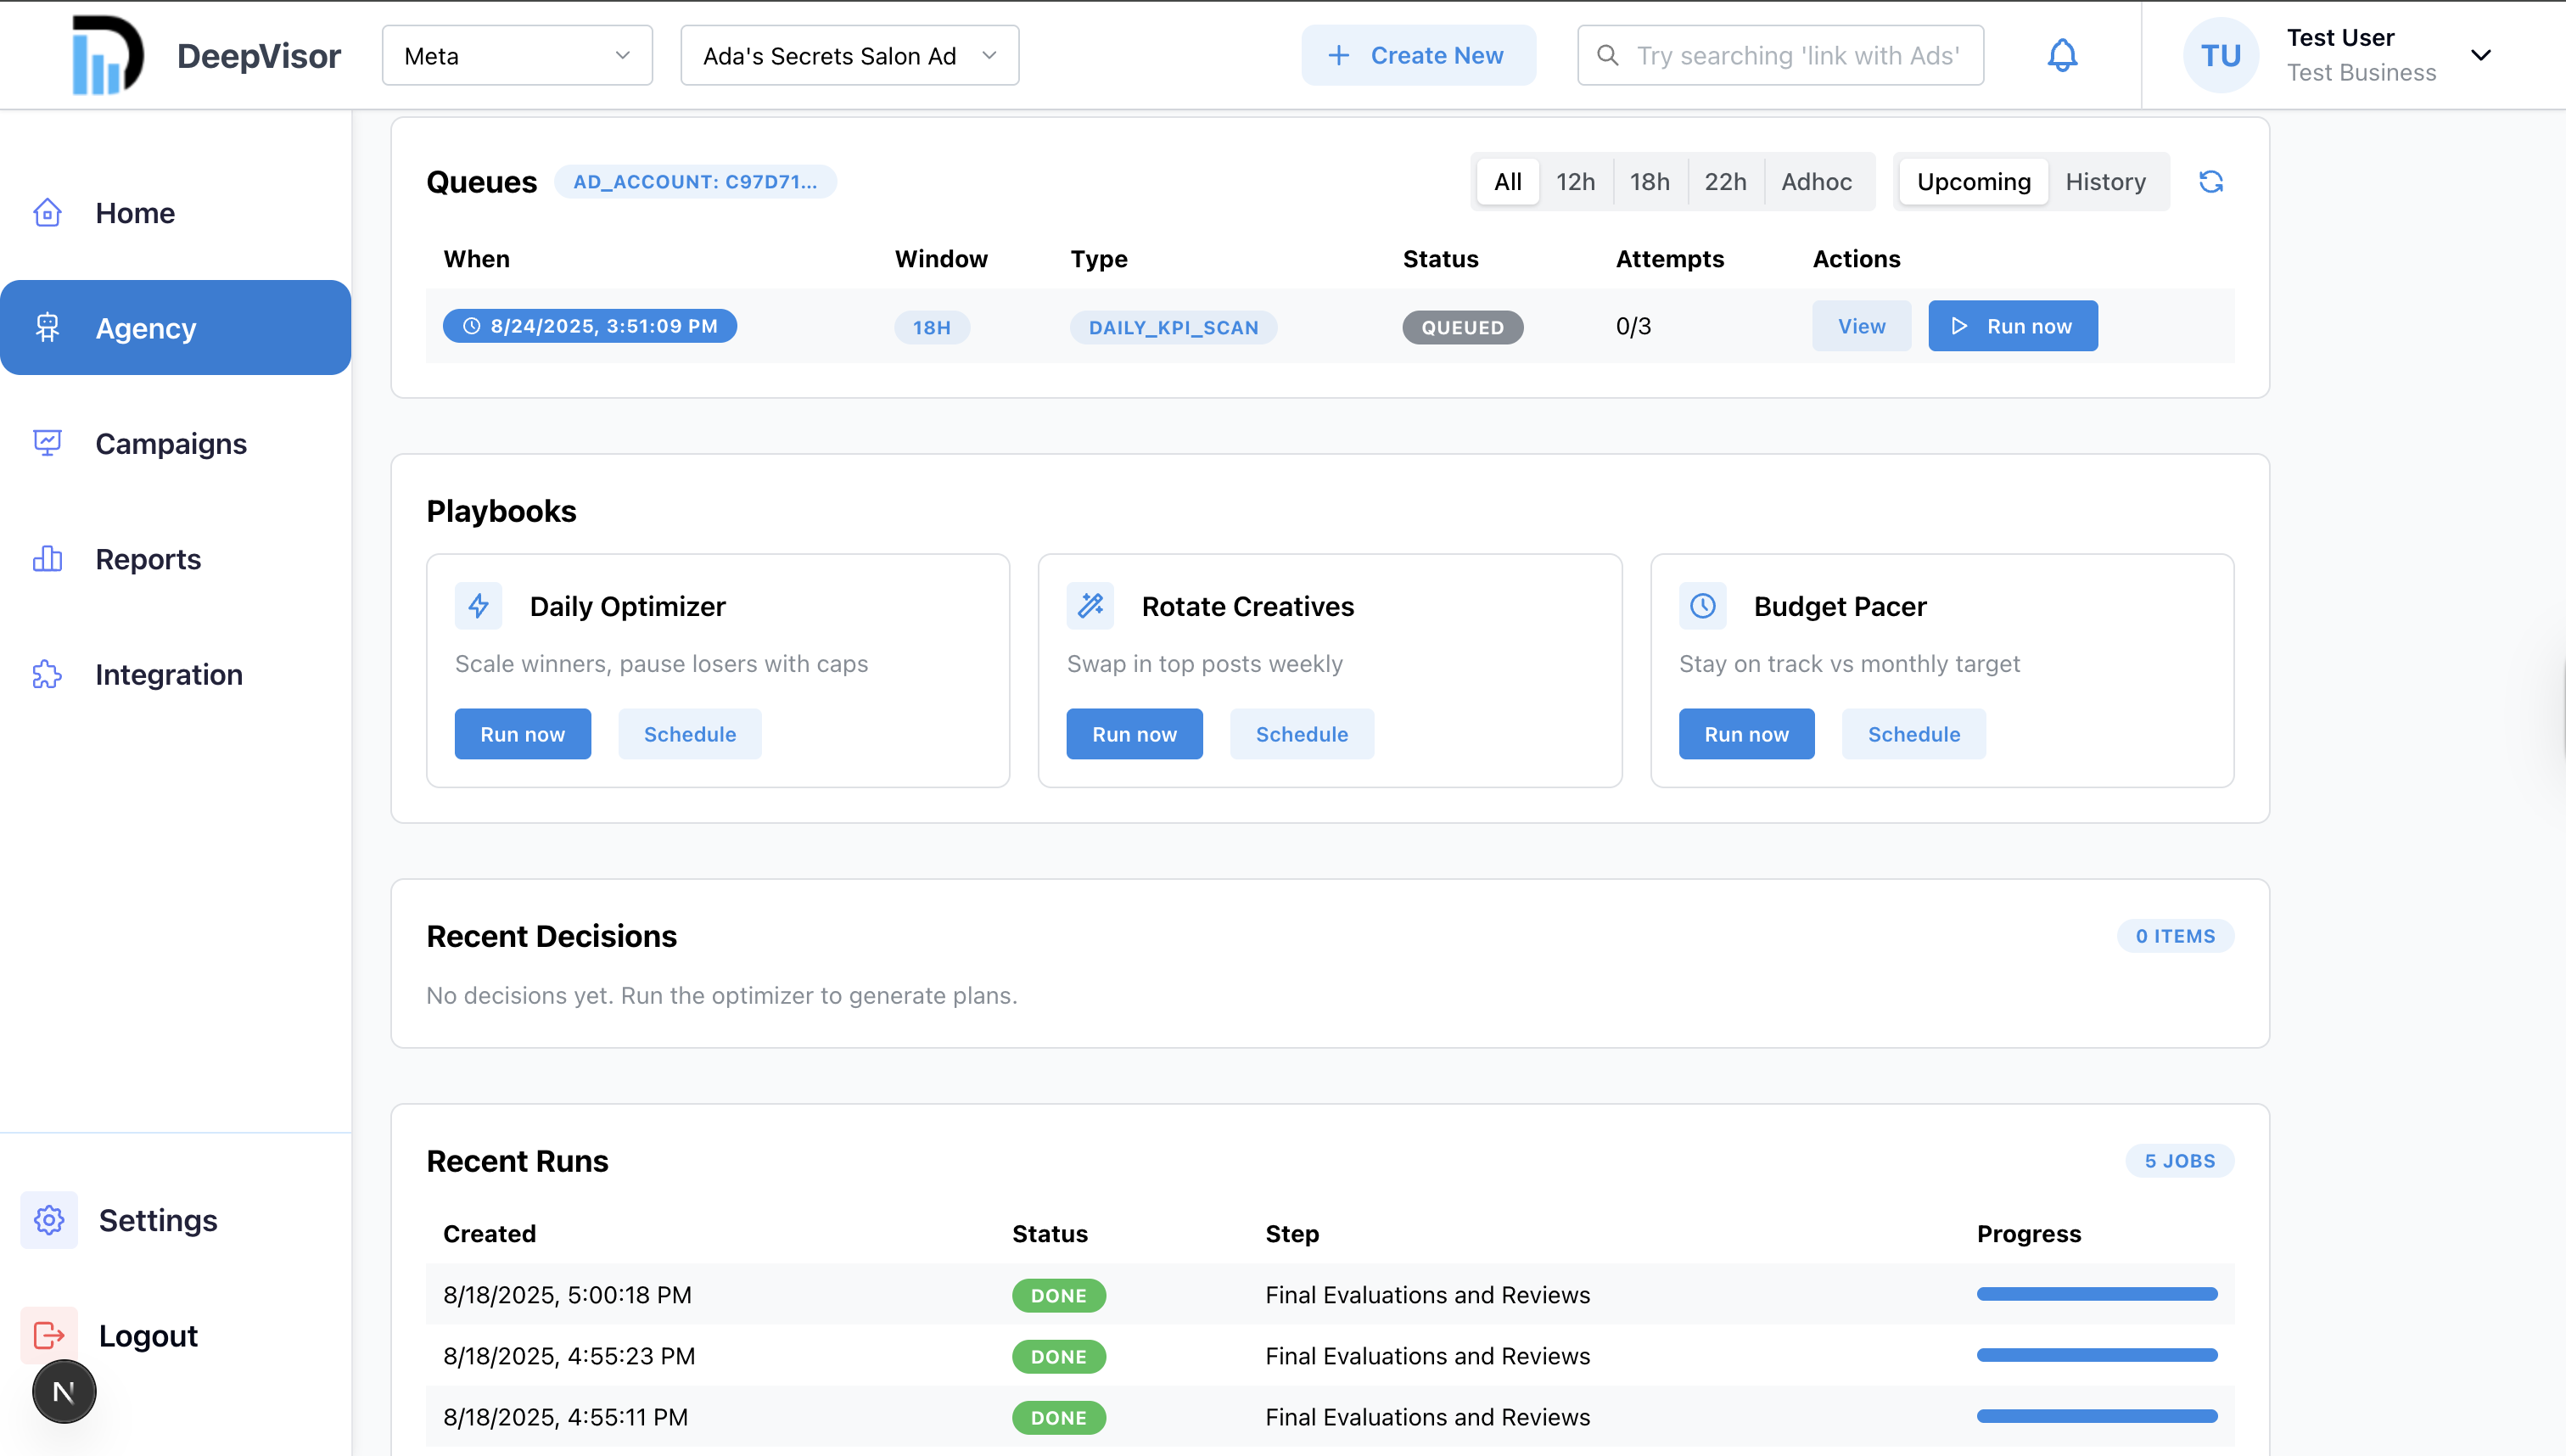Click the round N badge icon
The height and width of the screenshot is (1456, 2566).
click(x=64, y=1391)
